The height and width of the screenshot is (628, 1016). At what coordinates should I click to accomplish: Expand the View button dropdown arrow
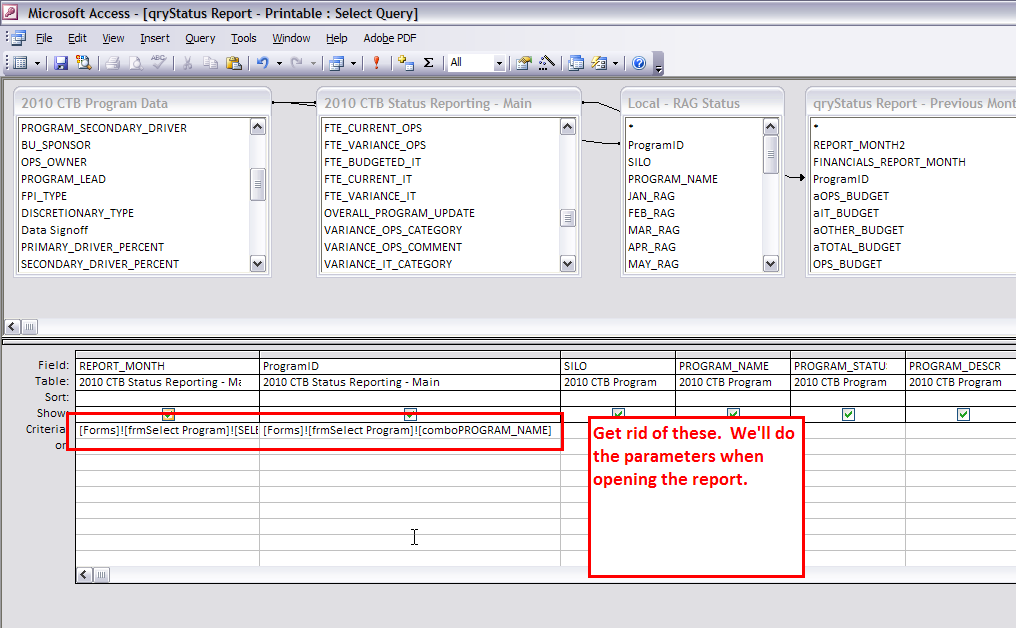[x=38, y=63]
